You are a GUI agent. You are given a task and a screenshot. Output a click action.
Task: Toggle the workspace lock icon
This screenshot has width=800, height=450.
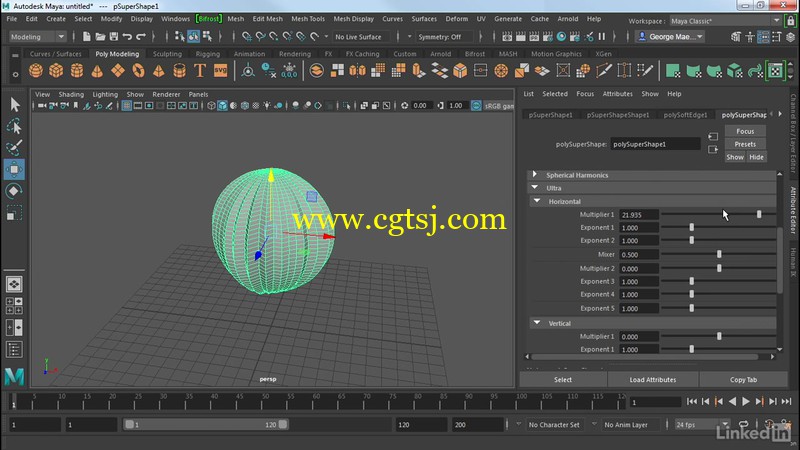[x=790, y=21]
